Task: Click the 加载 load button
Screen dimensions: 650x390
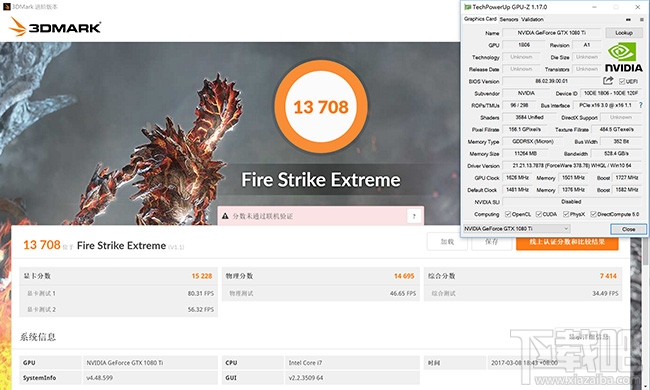Action: coord(447,242)
